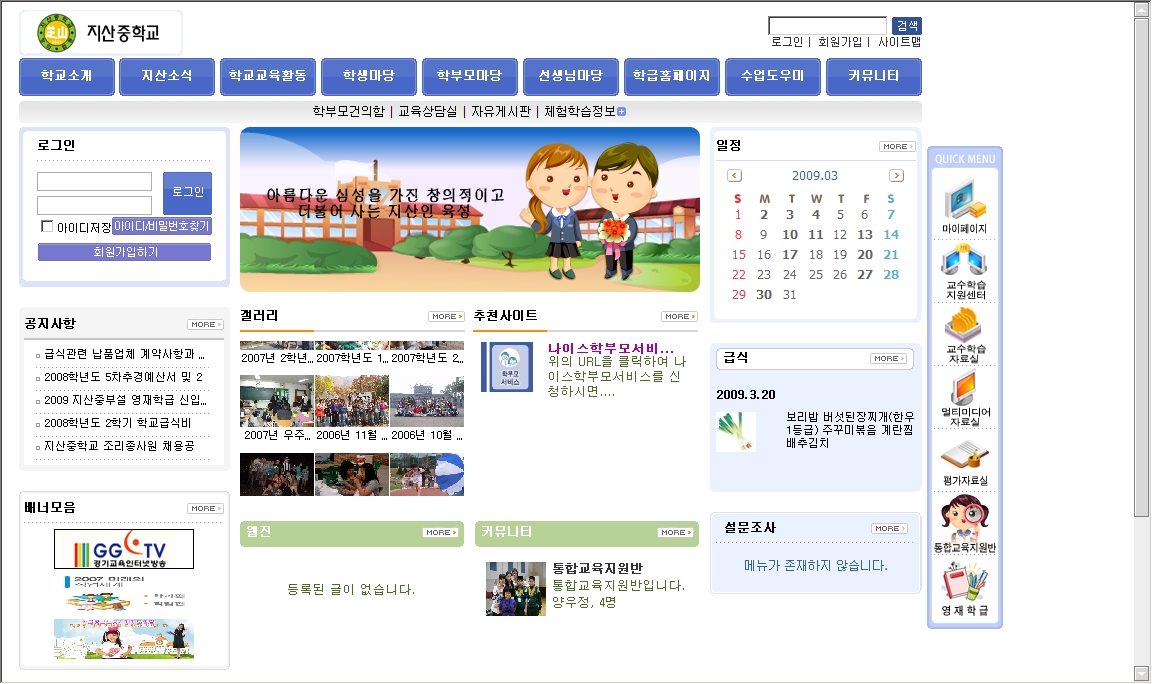Viewport: 1152px width, 684px height.
Task: Open the GG TV banner image
Action: [x=124, y=549]
